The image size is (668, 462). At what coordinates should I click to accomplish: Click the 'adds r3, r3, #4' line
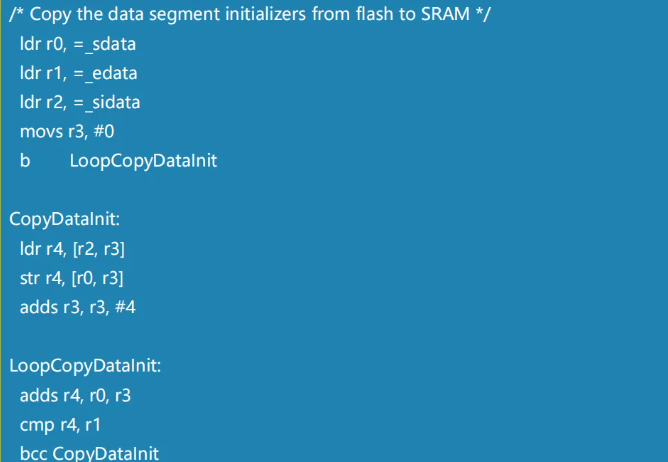78,308
